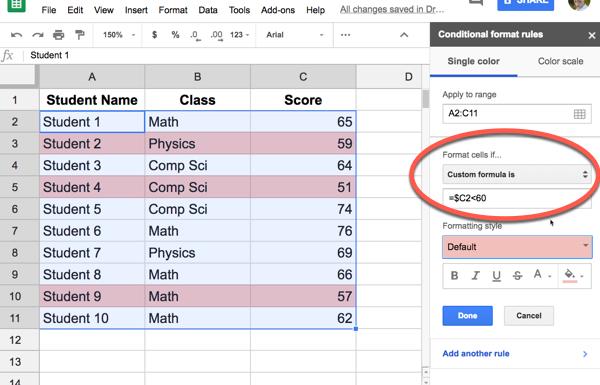Toggle italic in formatting style
Screen dimensions: 600x385
coord(475,276)
